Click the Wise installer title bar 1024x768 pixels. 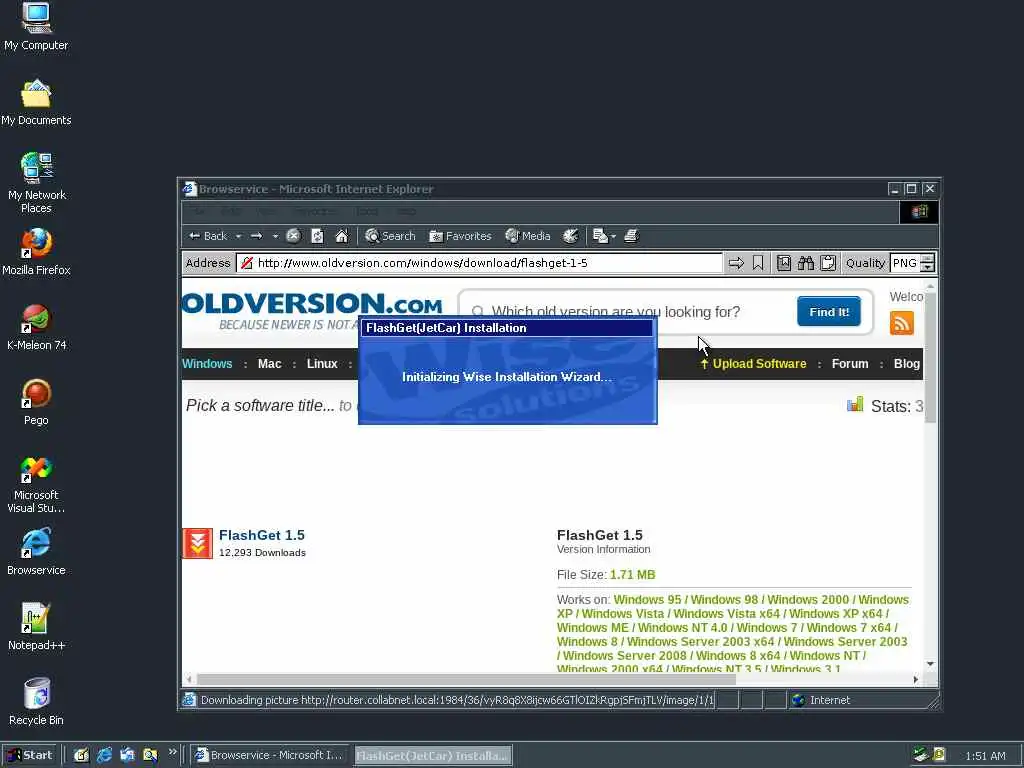pos(507,328)
